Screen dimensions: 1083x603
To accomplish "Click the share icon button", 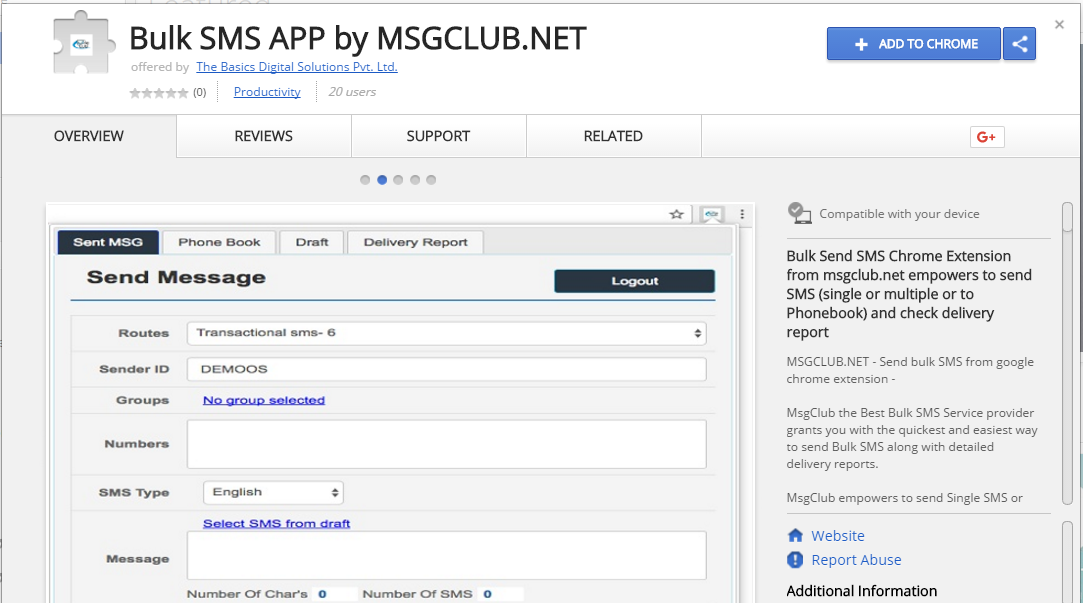I will [1019, 44].
